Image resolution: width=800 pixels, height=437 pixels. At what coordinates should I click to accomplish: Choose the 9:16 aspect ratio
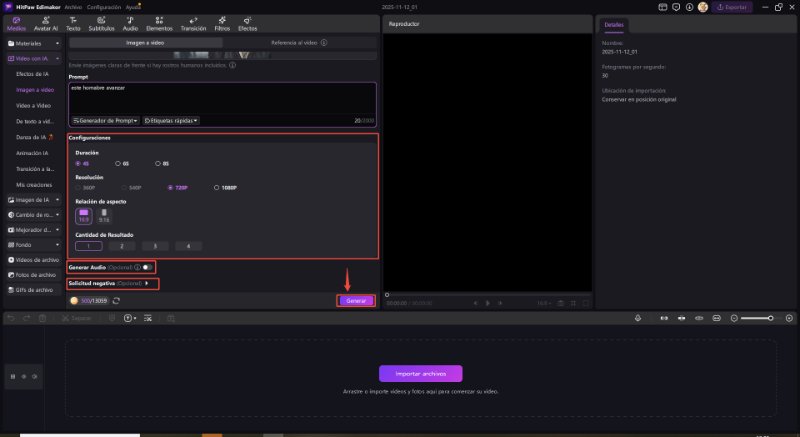coord(104,216)
